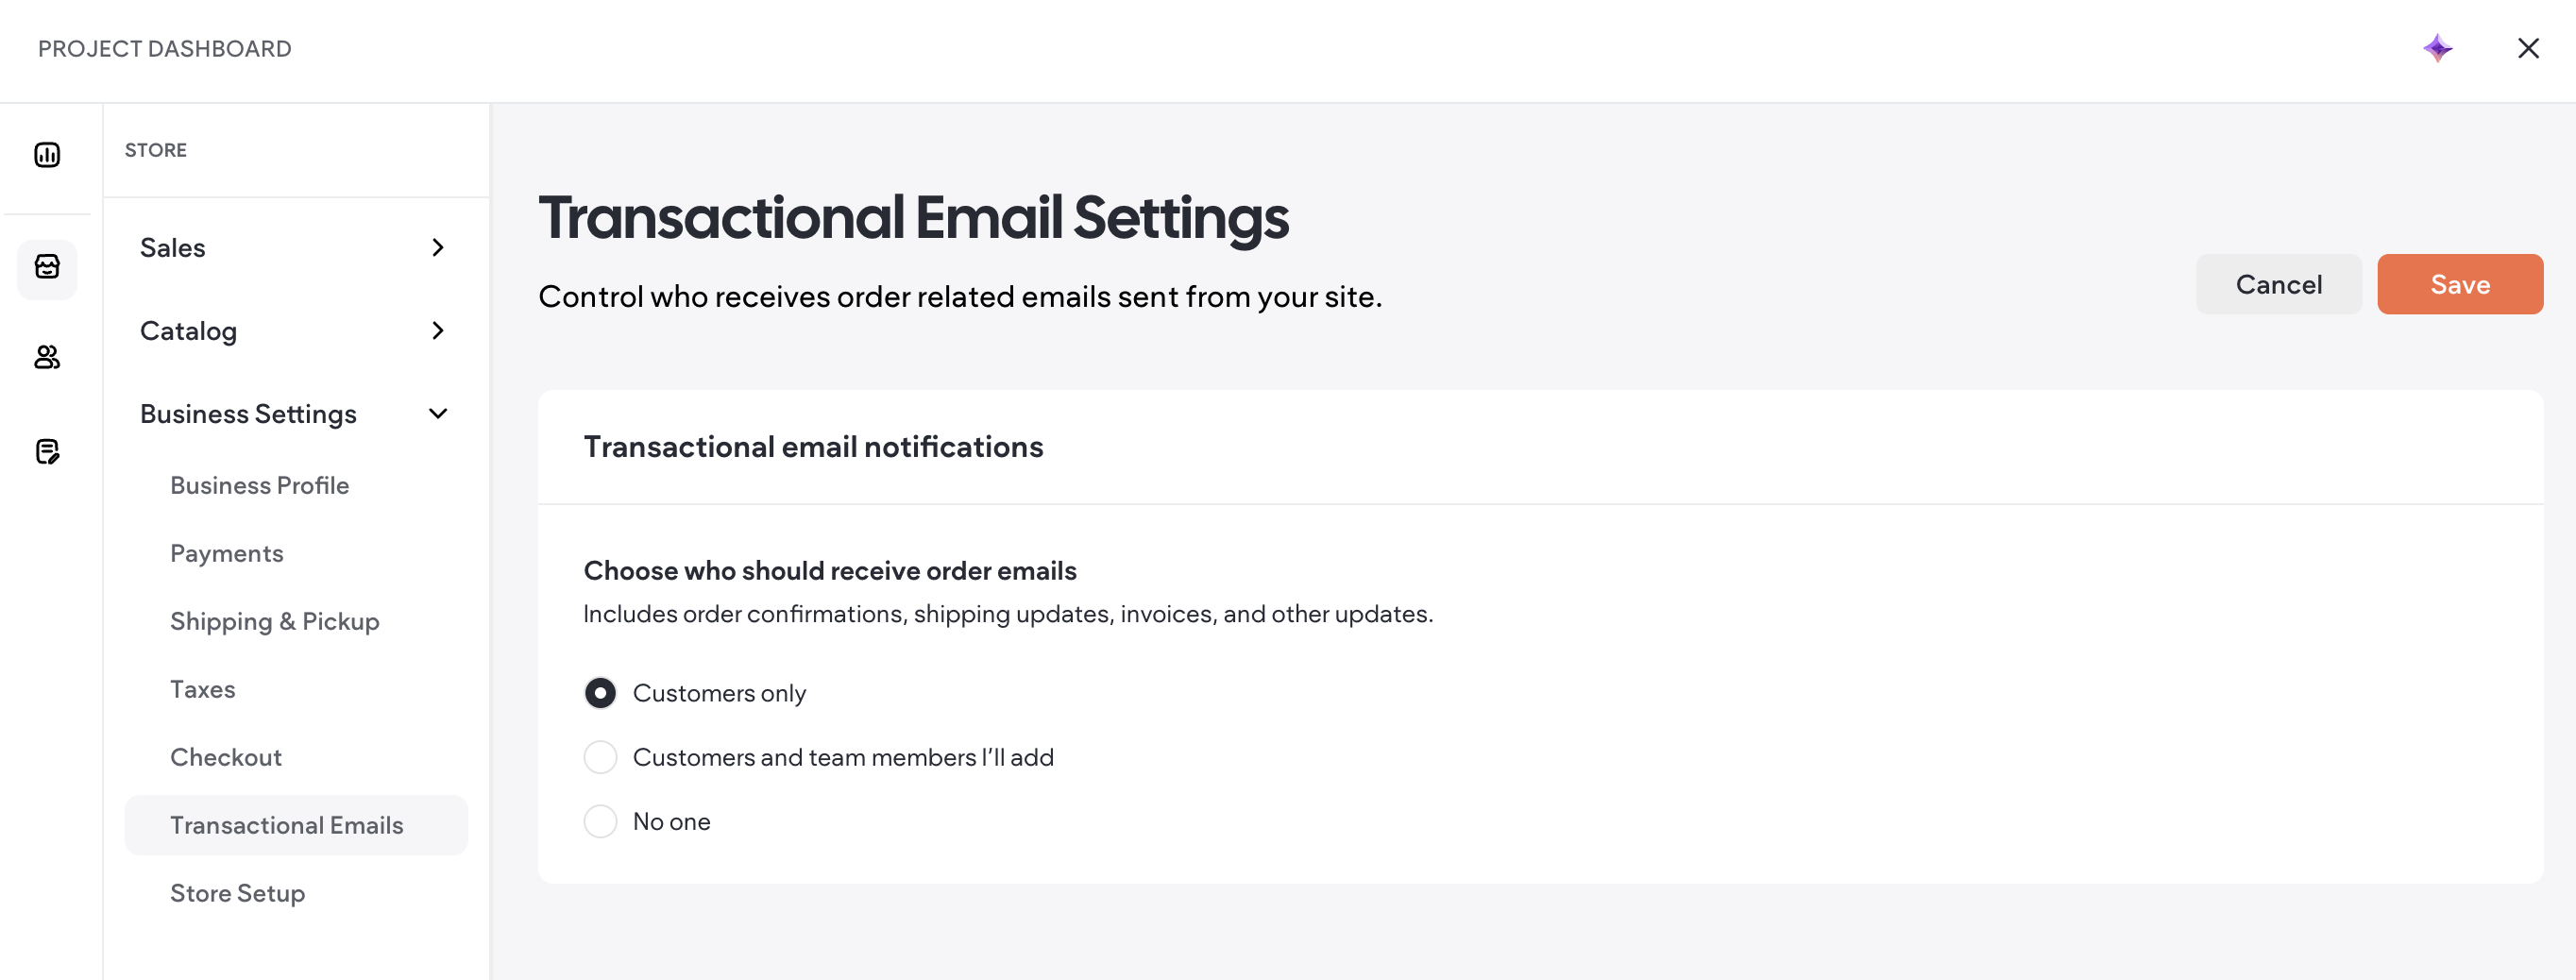Open the people/contacts icon in sidebar
Viewport: 2576px width, 980px height.
pos(47,358)
